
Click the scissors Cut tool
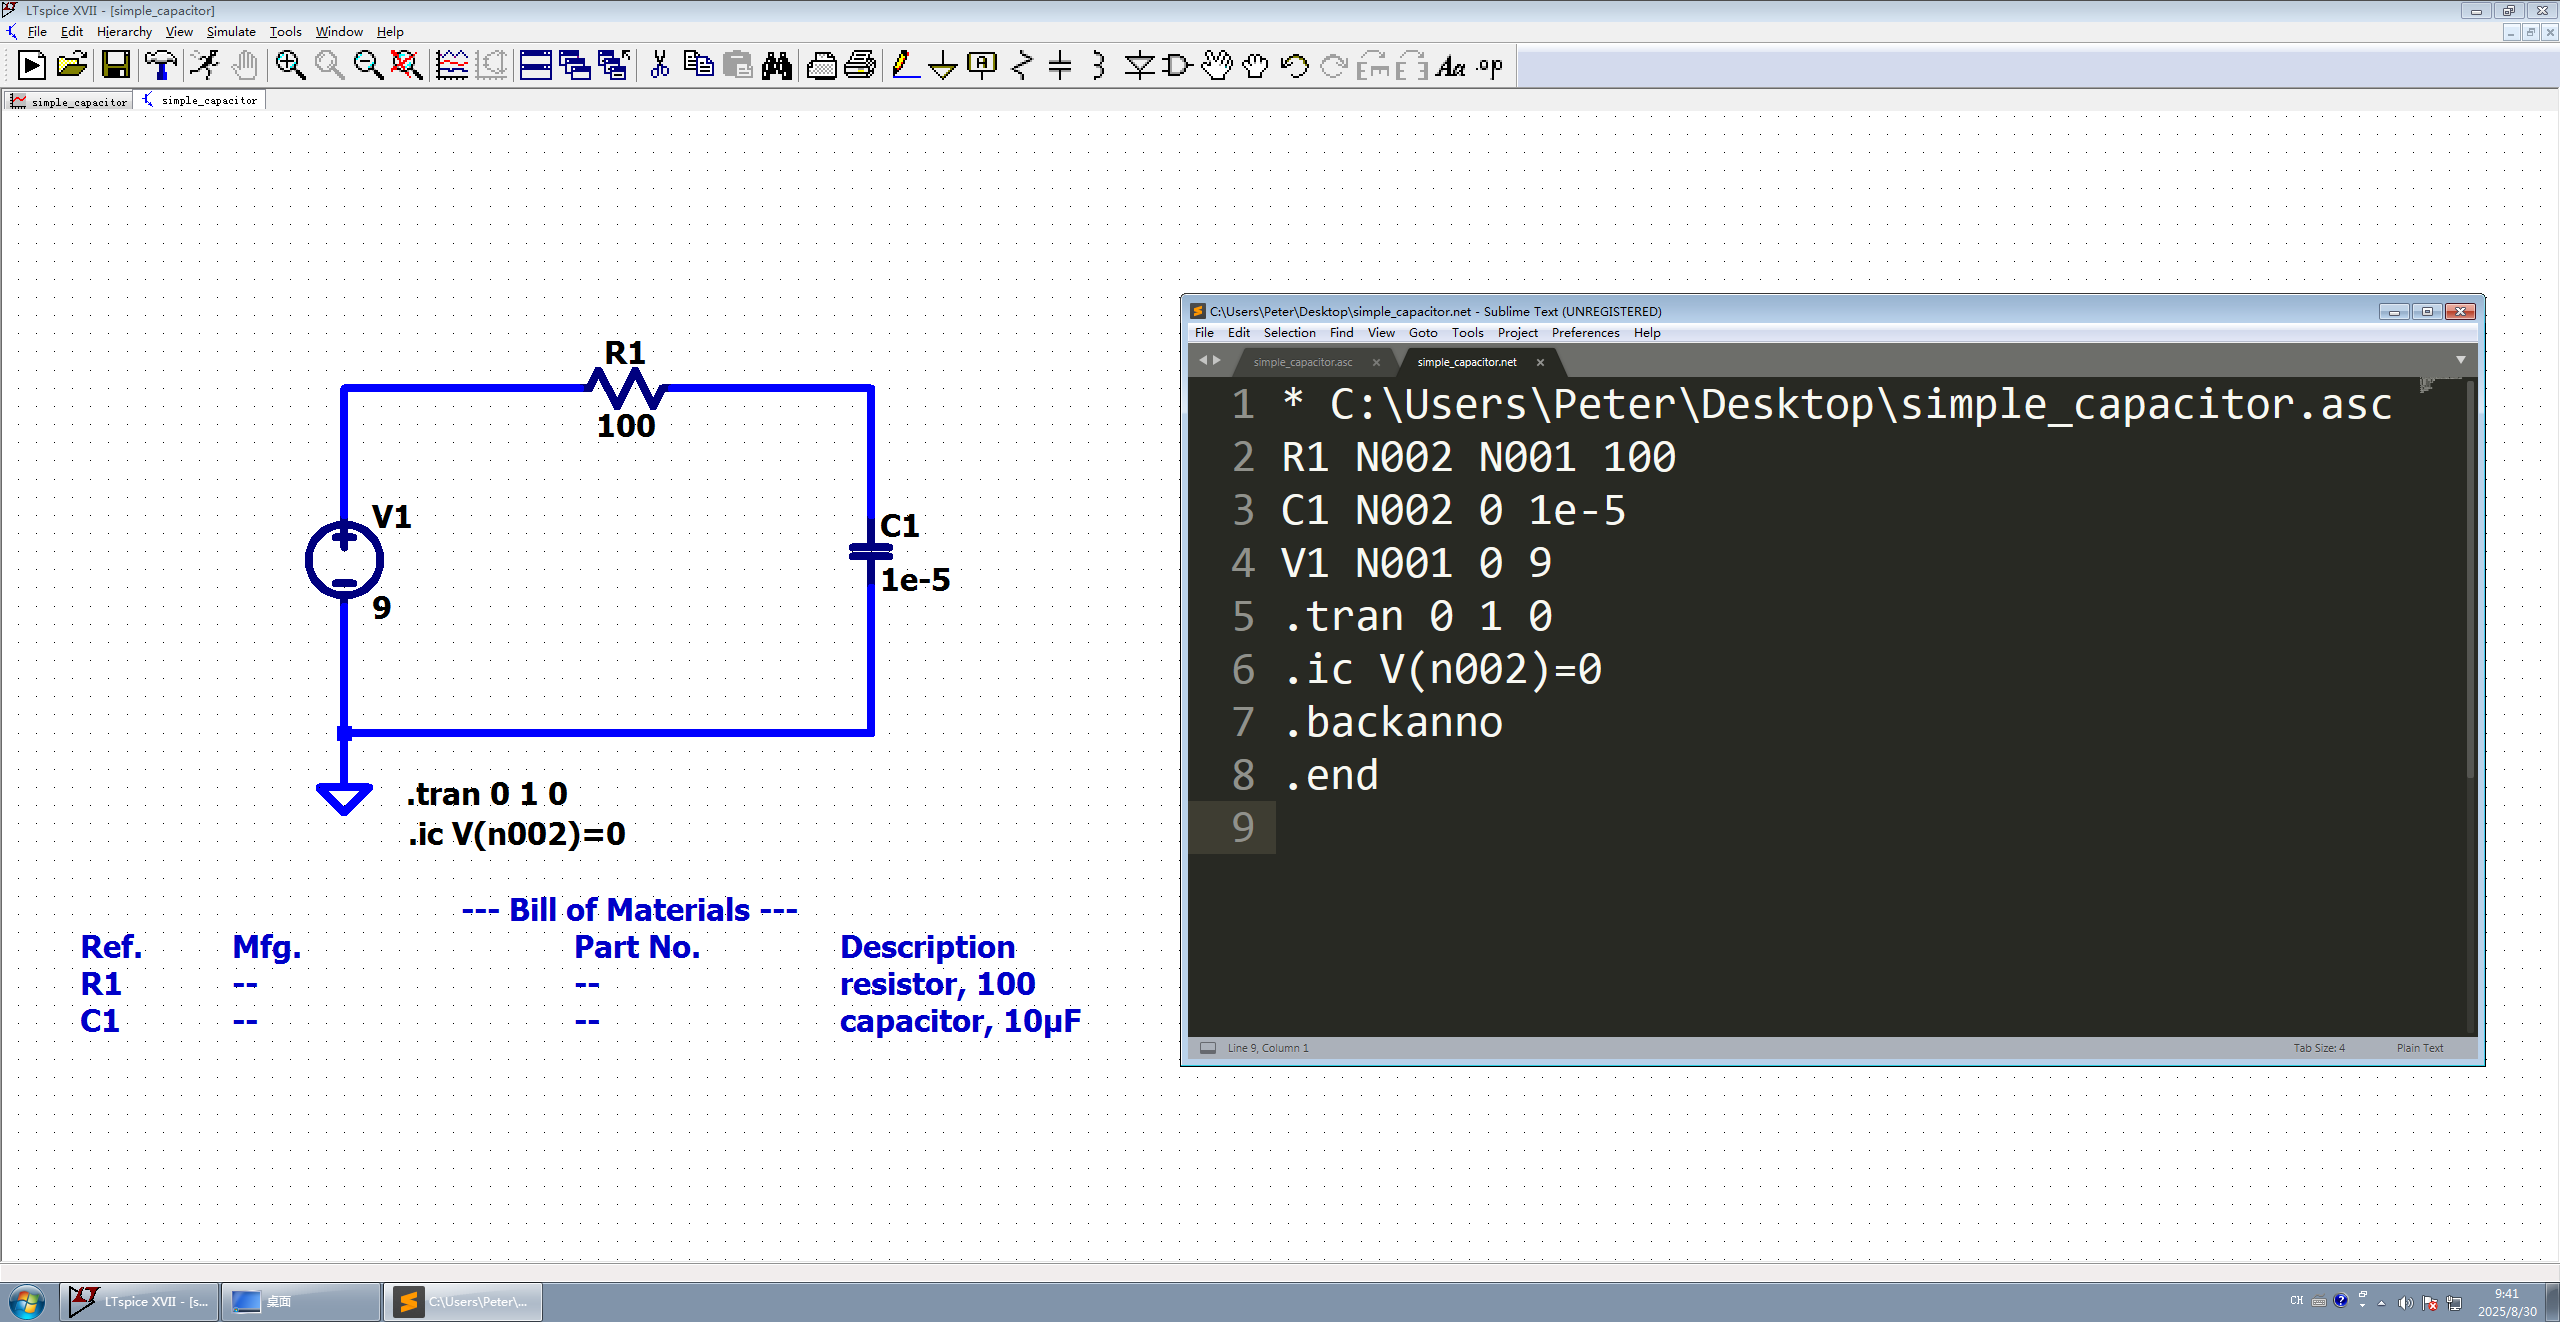(x=659, y=66)
